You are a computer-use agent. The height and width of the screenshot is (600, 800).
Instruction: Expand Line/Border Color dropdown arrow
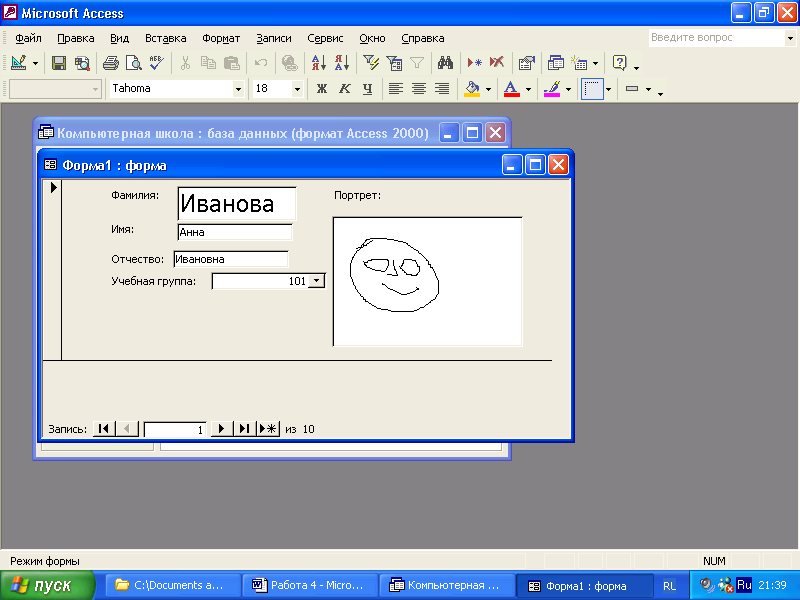point(568,89)
